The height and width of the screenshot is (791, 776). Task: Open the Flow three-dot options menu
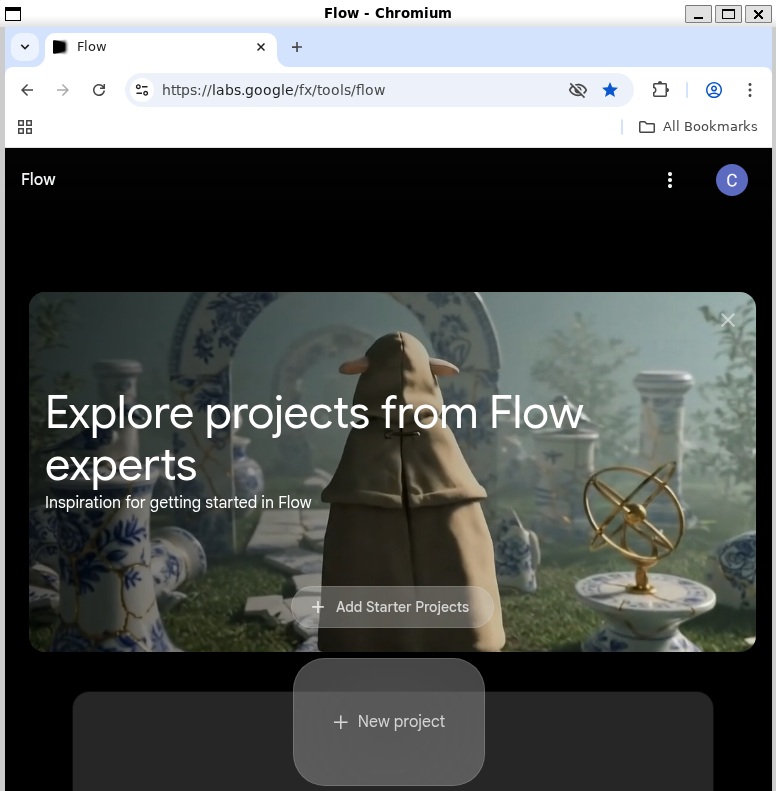click(x=670, y=180)
